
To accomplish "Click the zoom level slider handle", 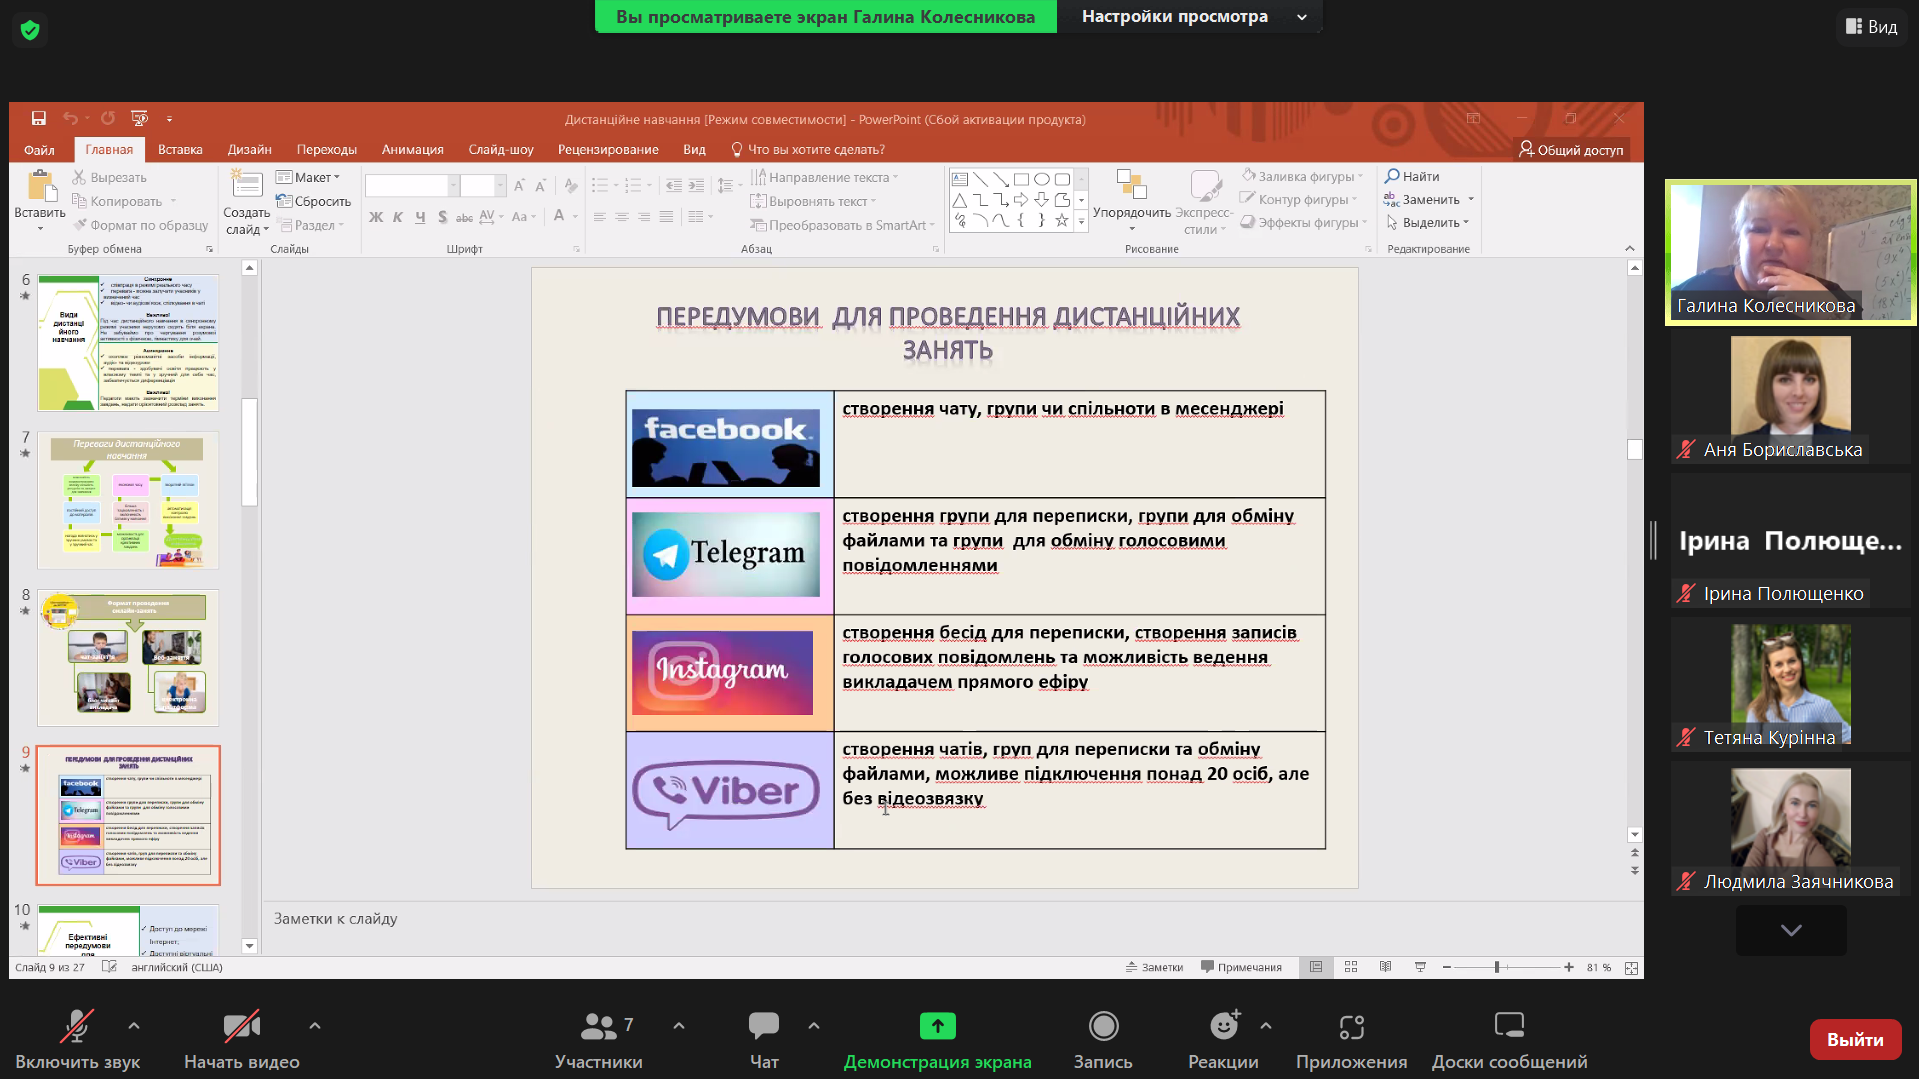I will [1497, 967].
